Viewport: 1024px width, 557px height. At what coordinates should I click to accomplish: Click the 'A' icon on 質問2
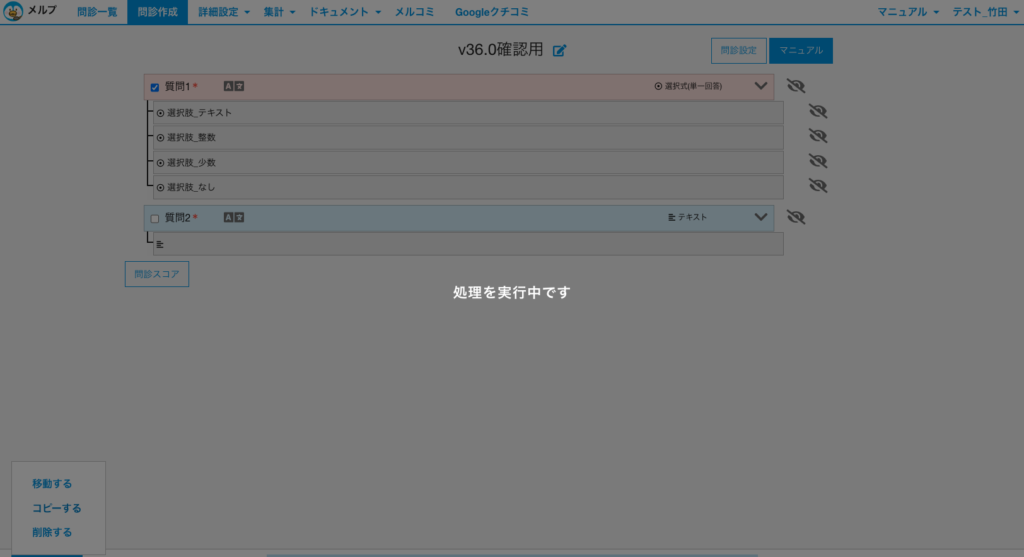coord(228,217)
